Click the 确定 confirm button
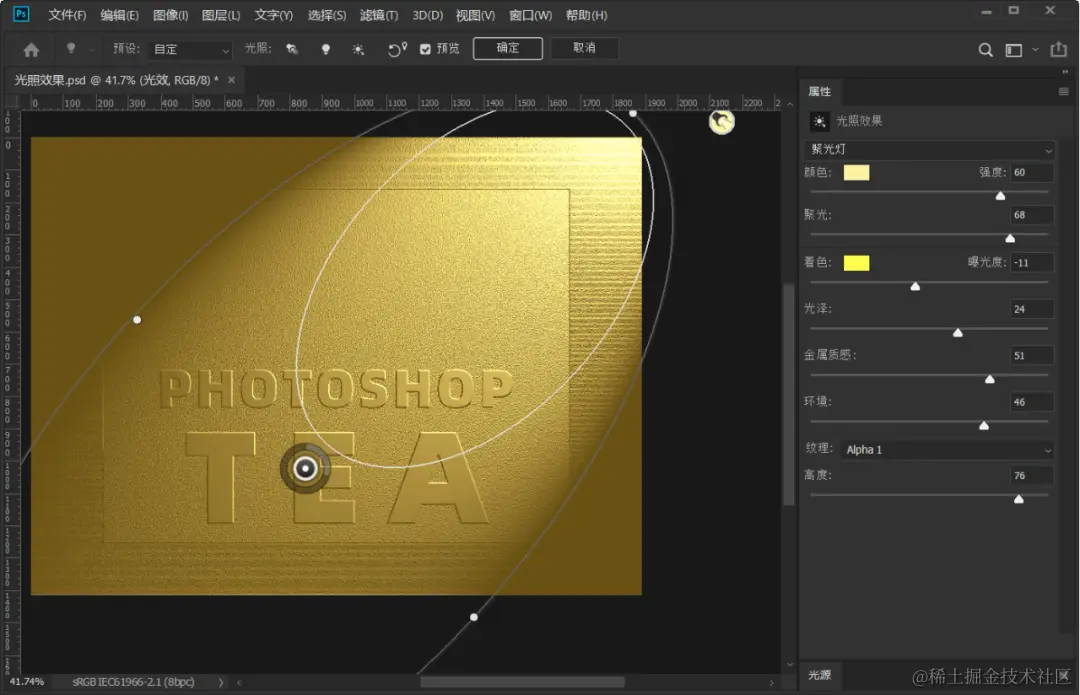 [508, 48]
